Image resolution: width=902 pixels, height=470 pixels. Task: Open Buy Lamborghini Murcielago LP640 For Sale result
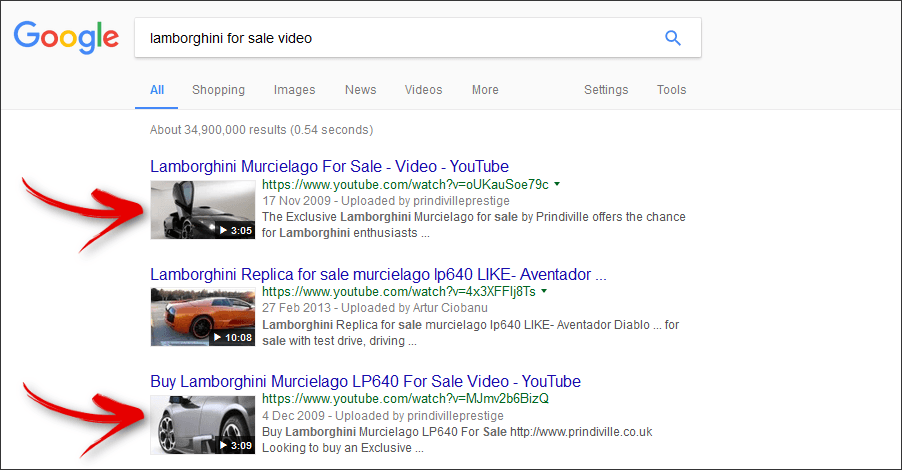pos(365,381)
